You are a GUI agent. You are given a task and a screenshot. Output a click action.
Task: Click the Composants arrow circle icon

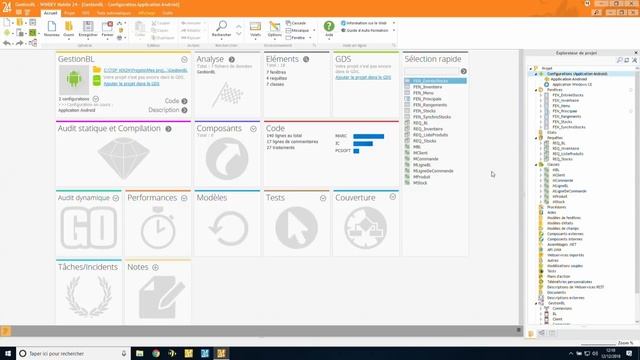(x=227, y=159)
